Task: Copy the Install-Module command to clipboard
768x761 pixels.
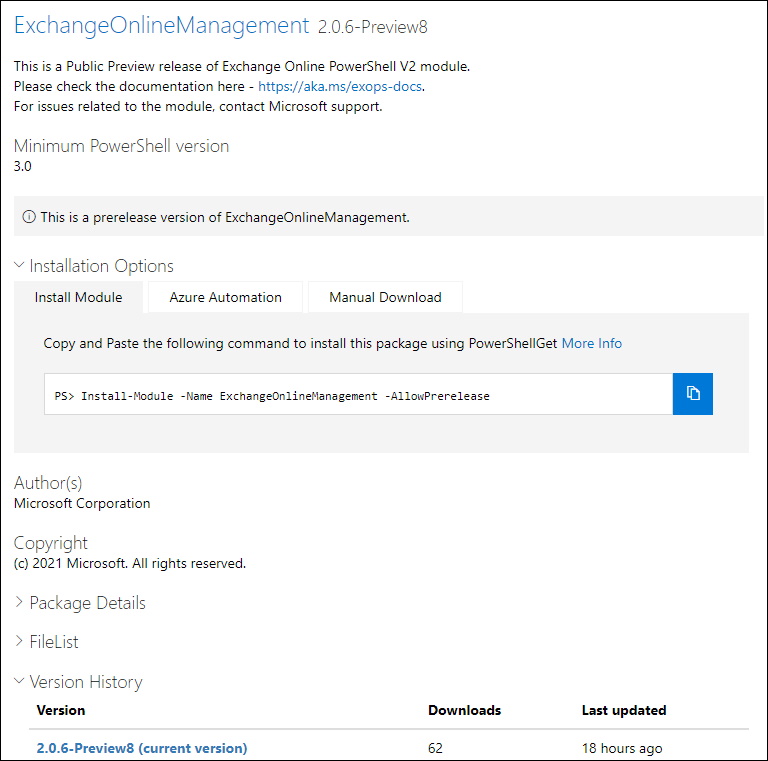Action: tap(693, 394)
